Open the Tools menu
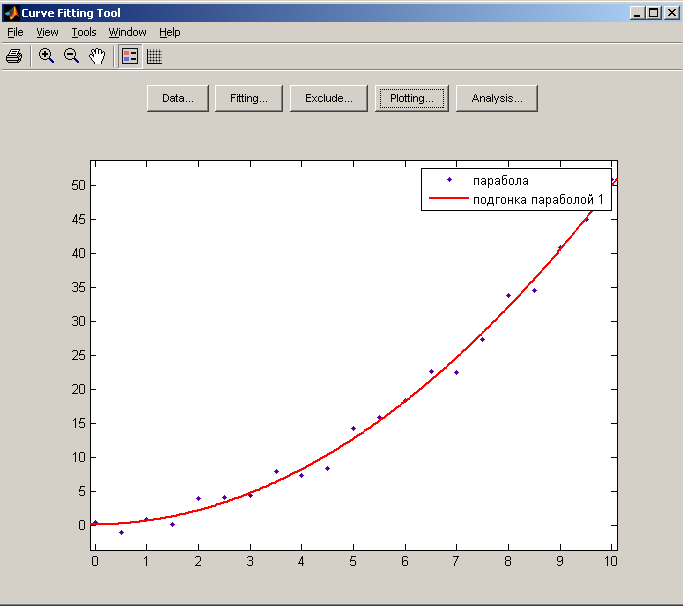This screenshot has width=683, height=606. point(84,32)
